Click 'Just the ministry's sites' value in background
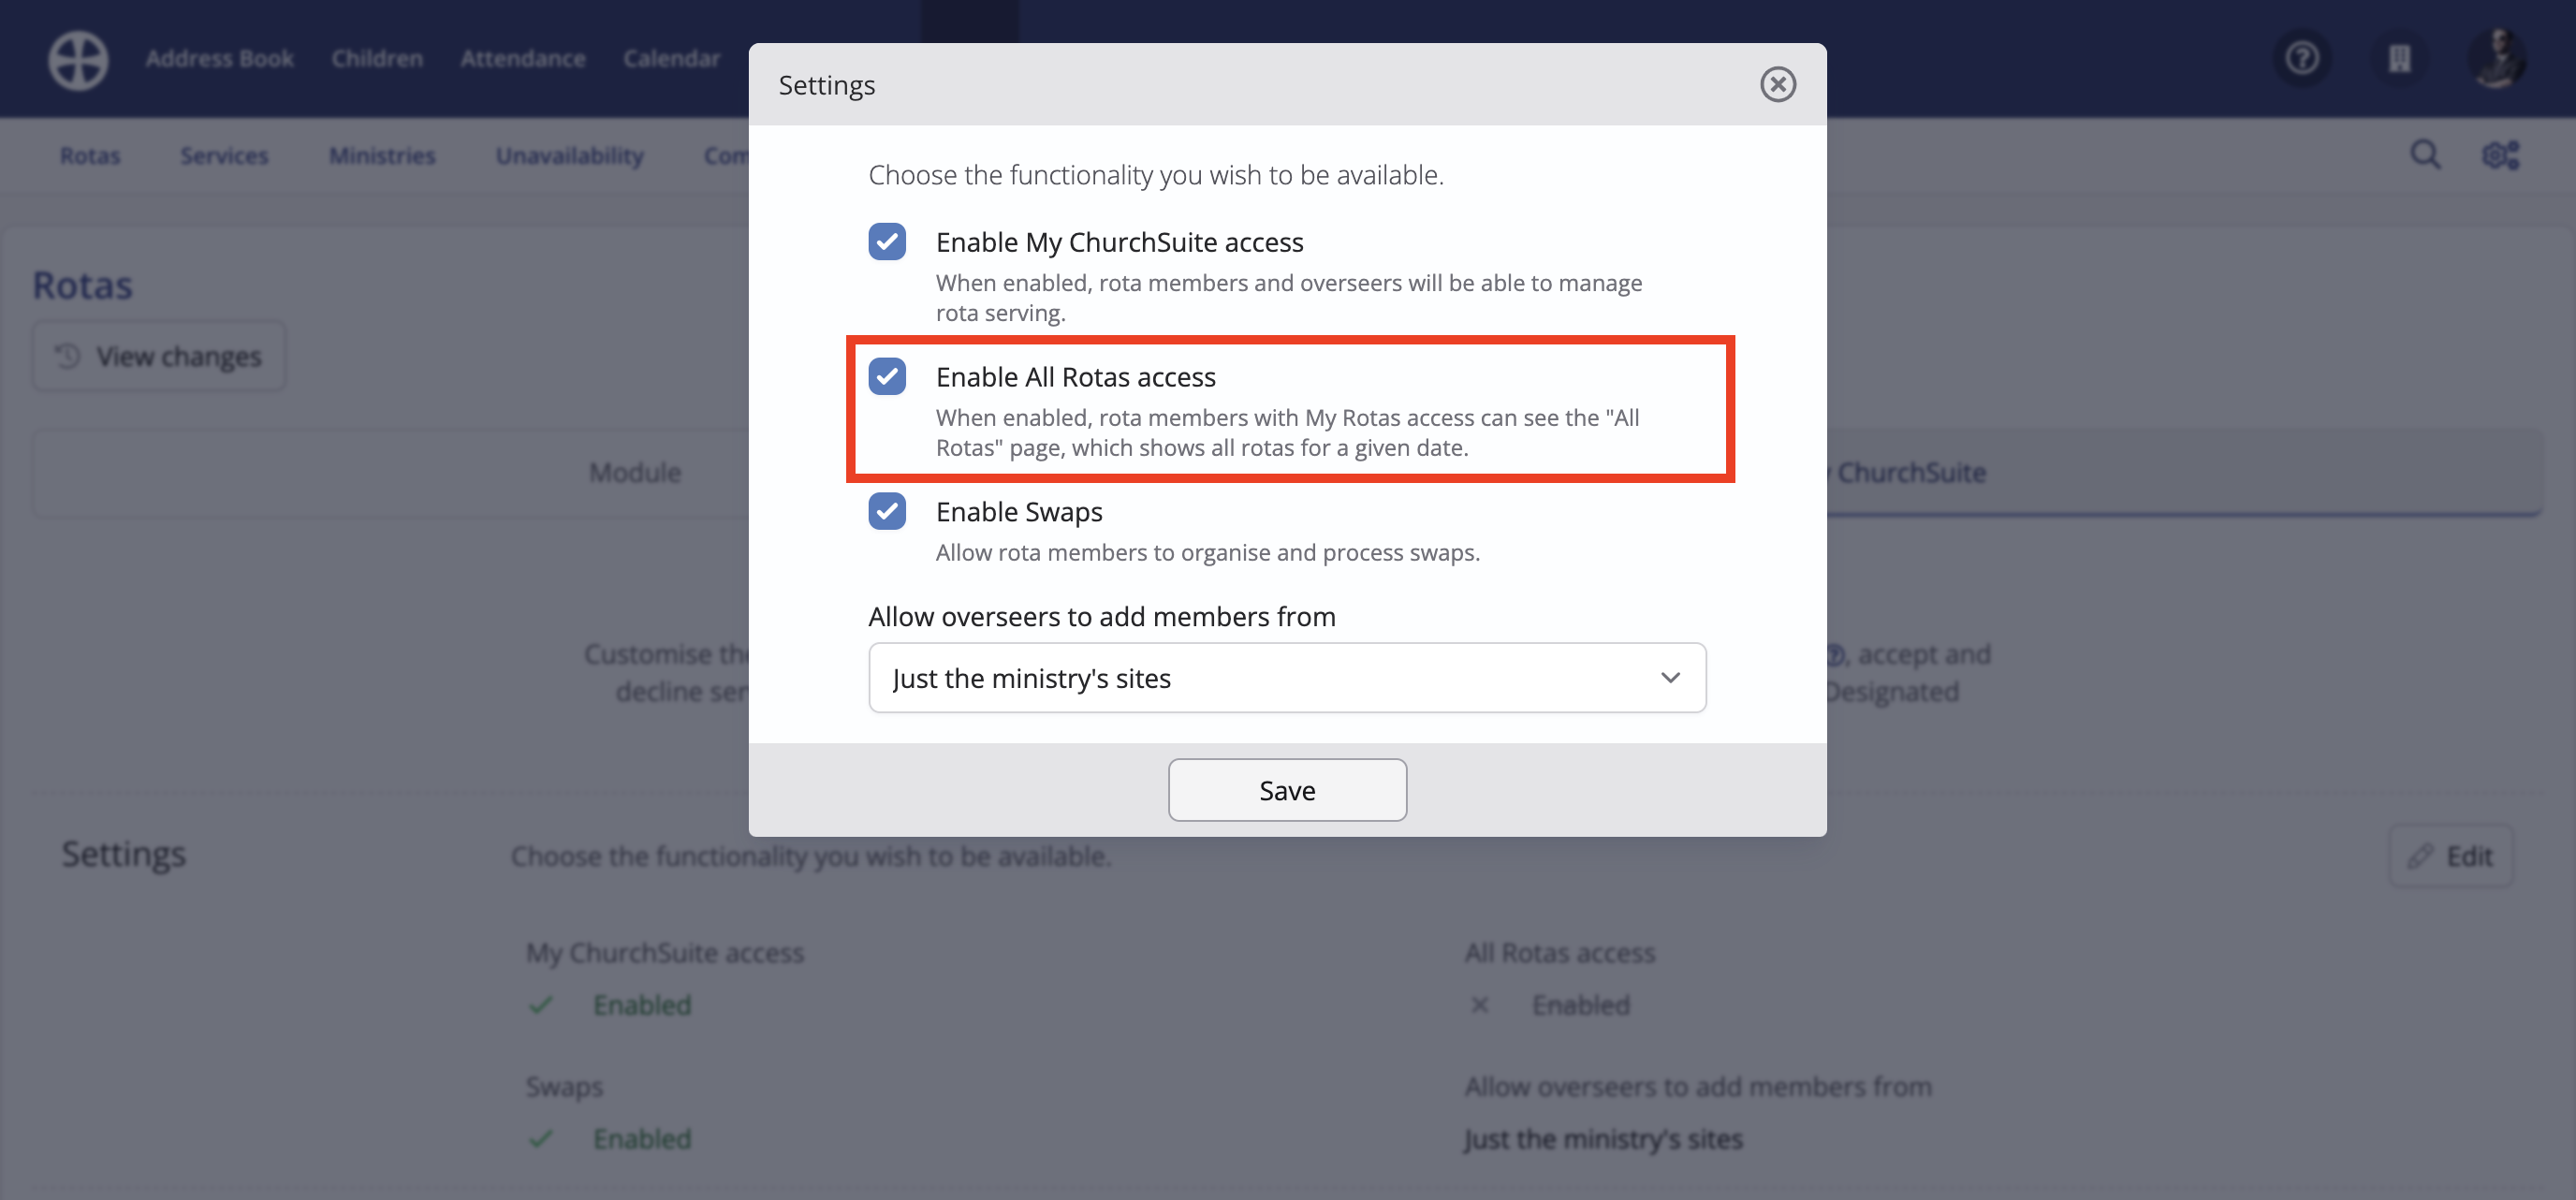Screen dimensions: 2576x1200 click(1603, 1139)
